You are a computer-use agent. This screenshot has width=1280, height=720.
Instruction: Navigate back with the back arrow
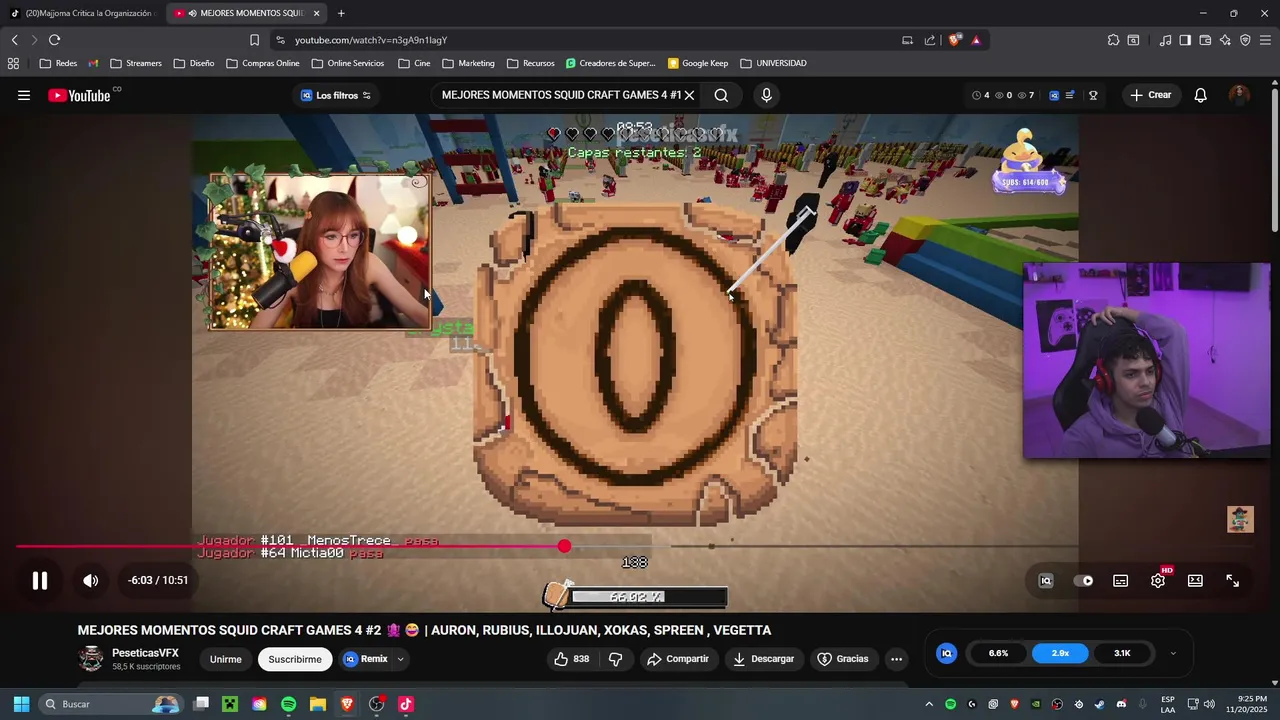point(14,40)
